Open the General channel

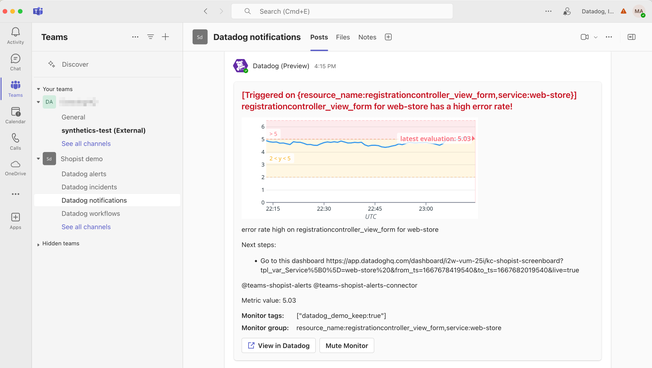click(73, 117)
